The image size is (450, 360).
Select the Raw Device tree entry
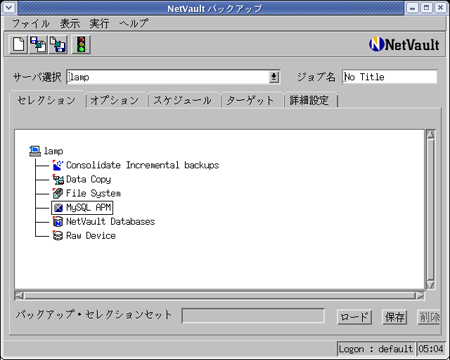click(x=84, y=236)
